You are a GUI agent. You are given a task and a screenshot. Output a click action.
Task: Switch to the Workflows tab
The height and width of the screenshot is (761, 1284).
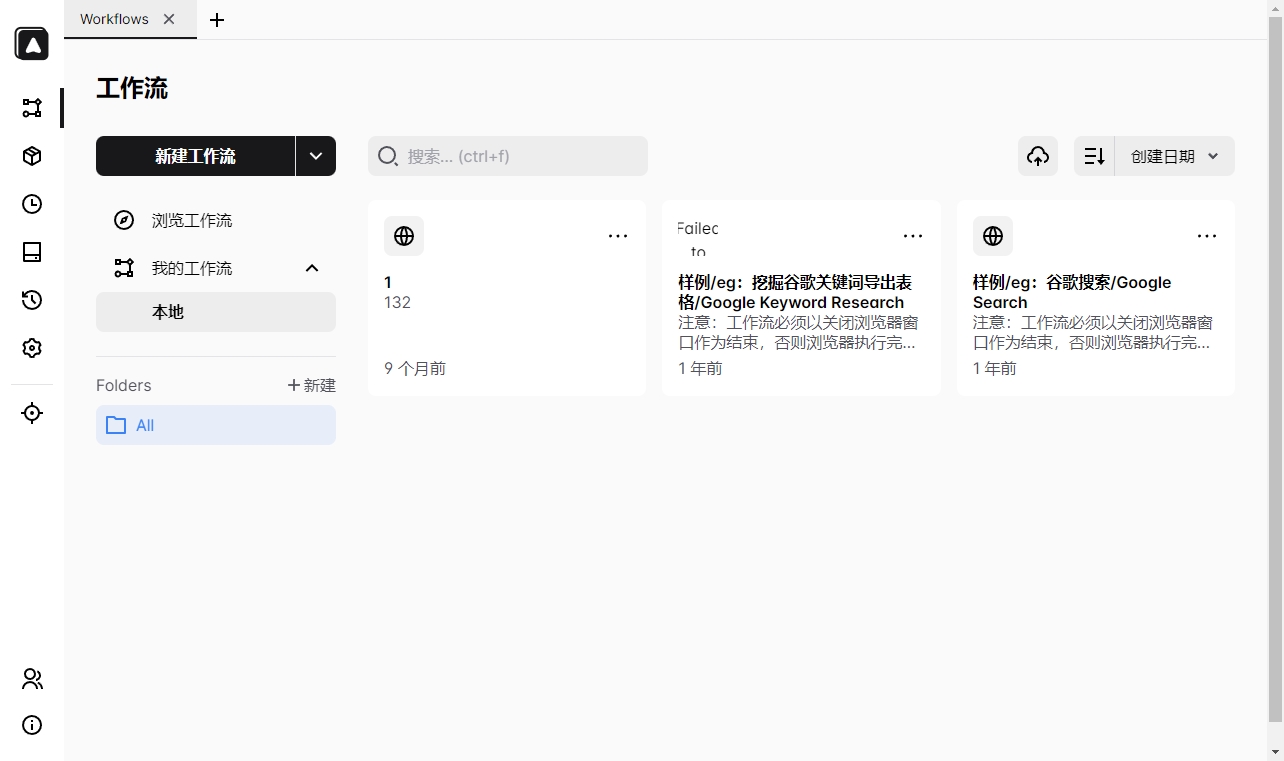113,18
